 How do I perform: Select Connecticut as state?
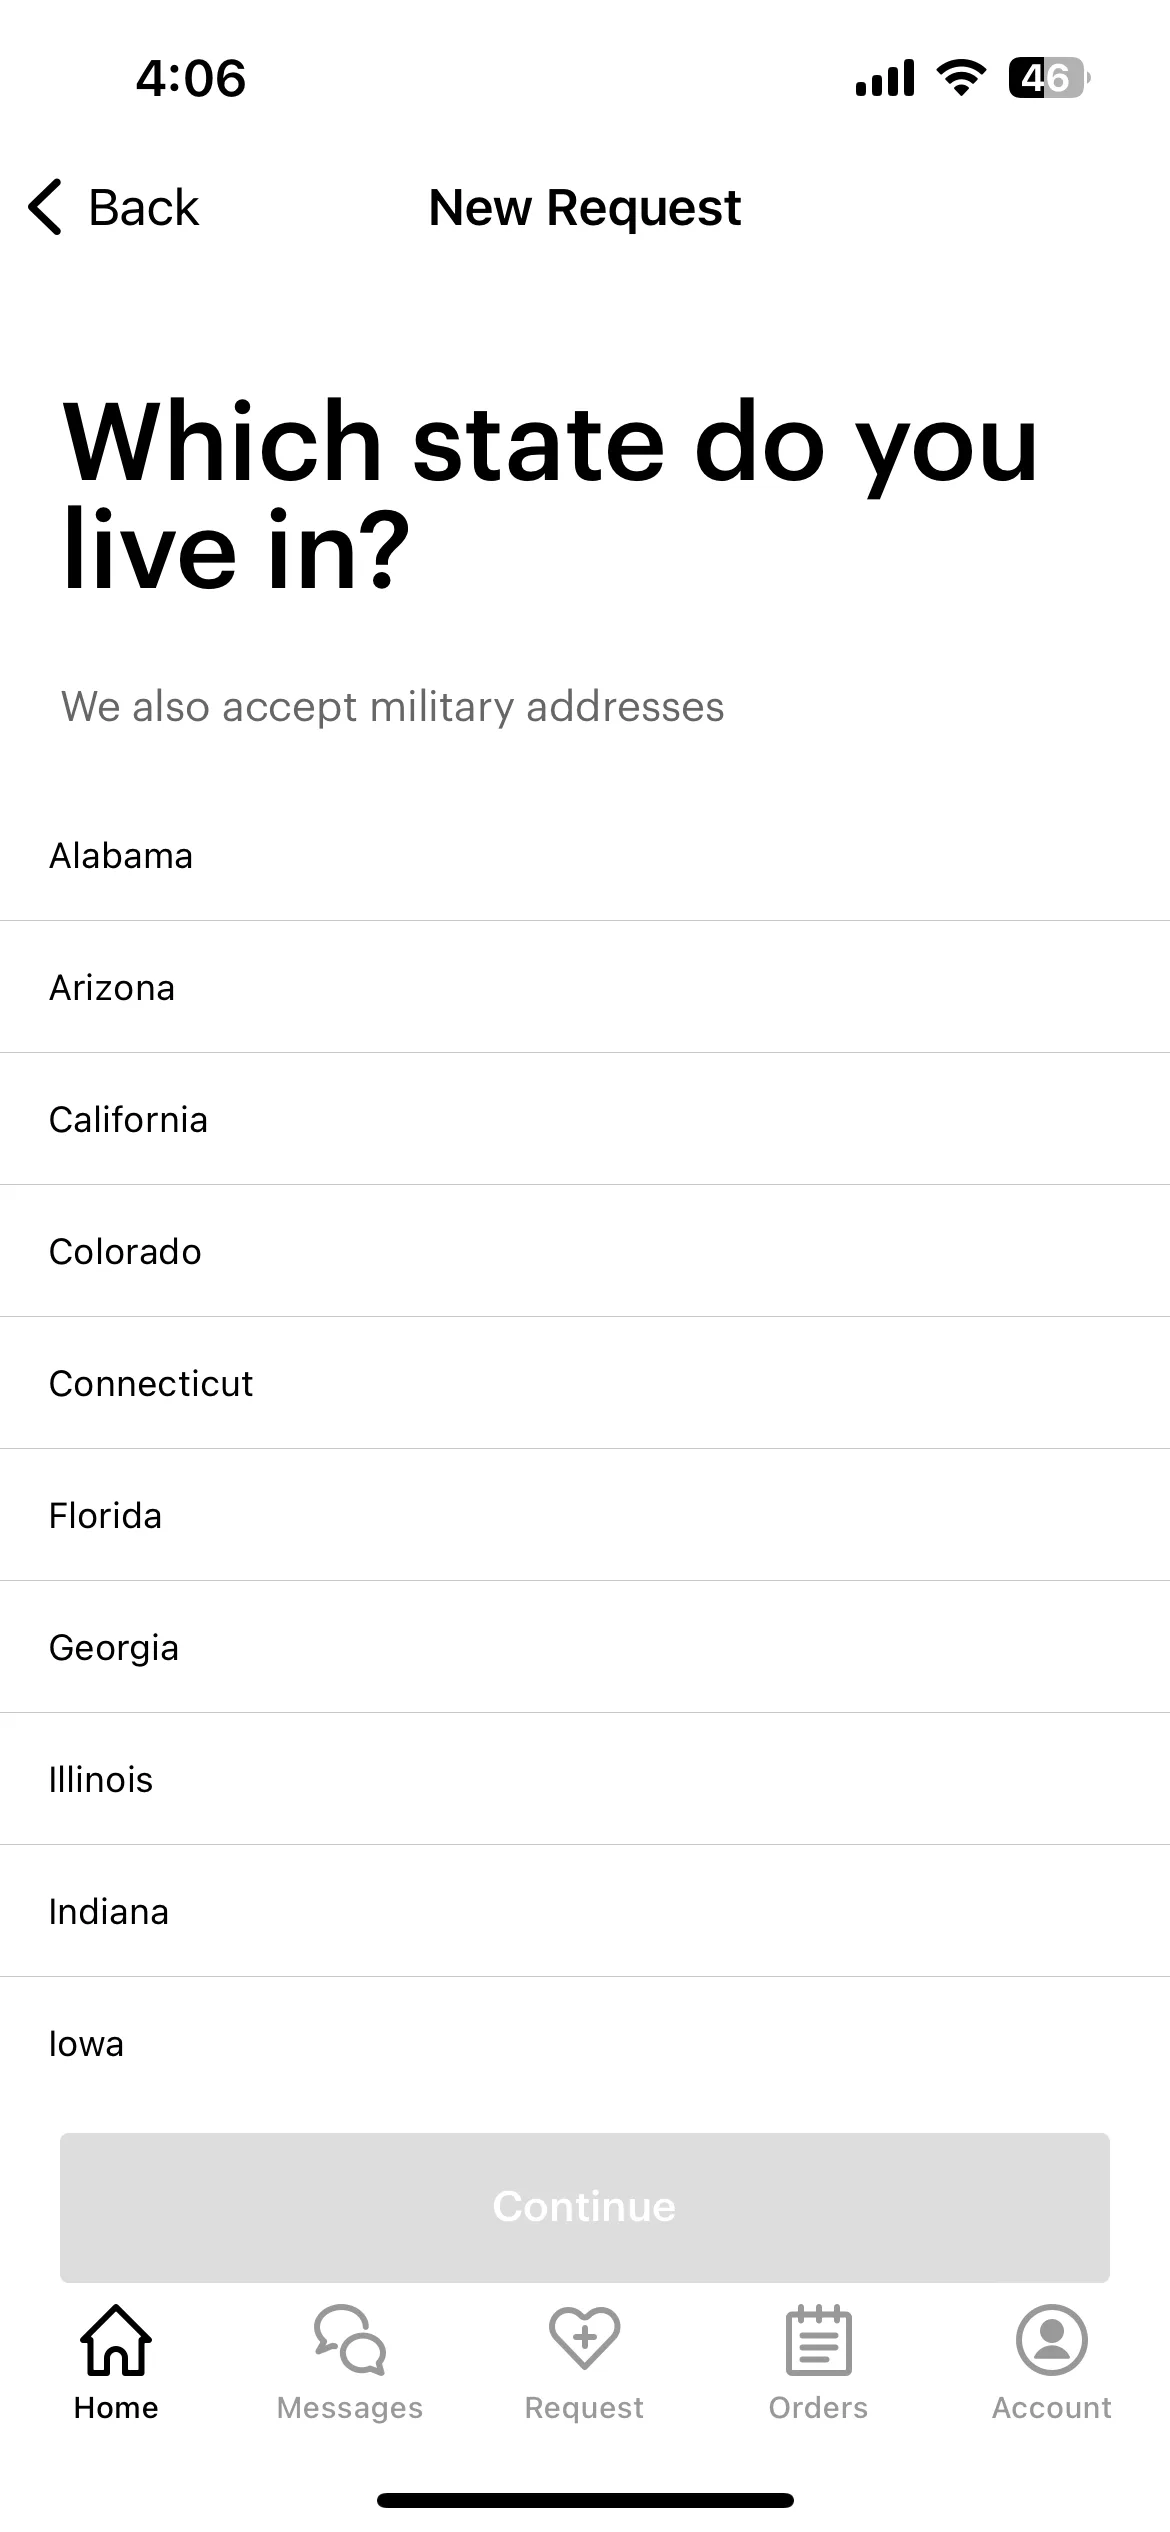click(585, 1383)
